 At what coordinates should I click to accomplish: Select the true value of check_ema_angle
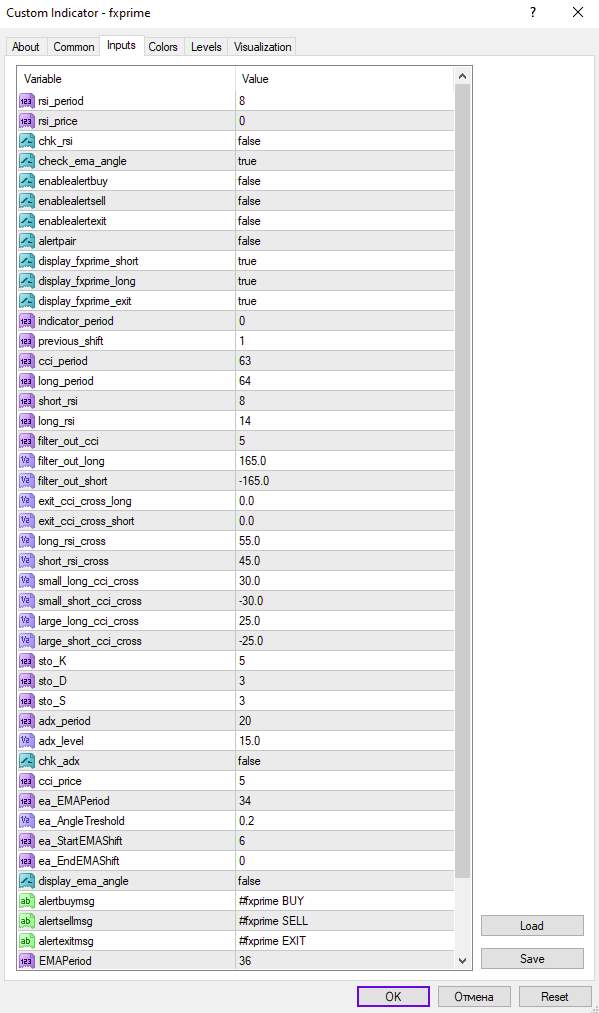(345, 161)
